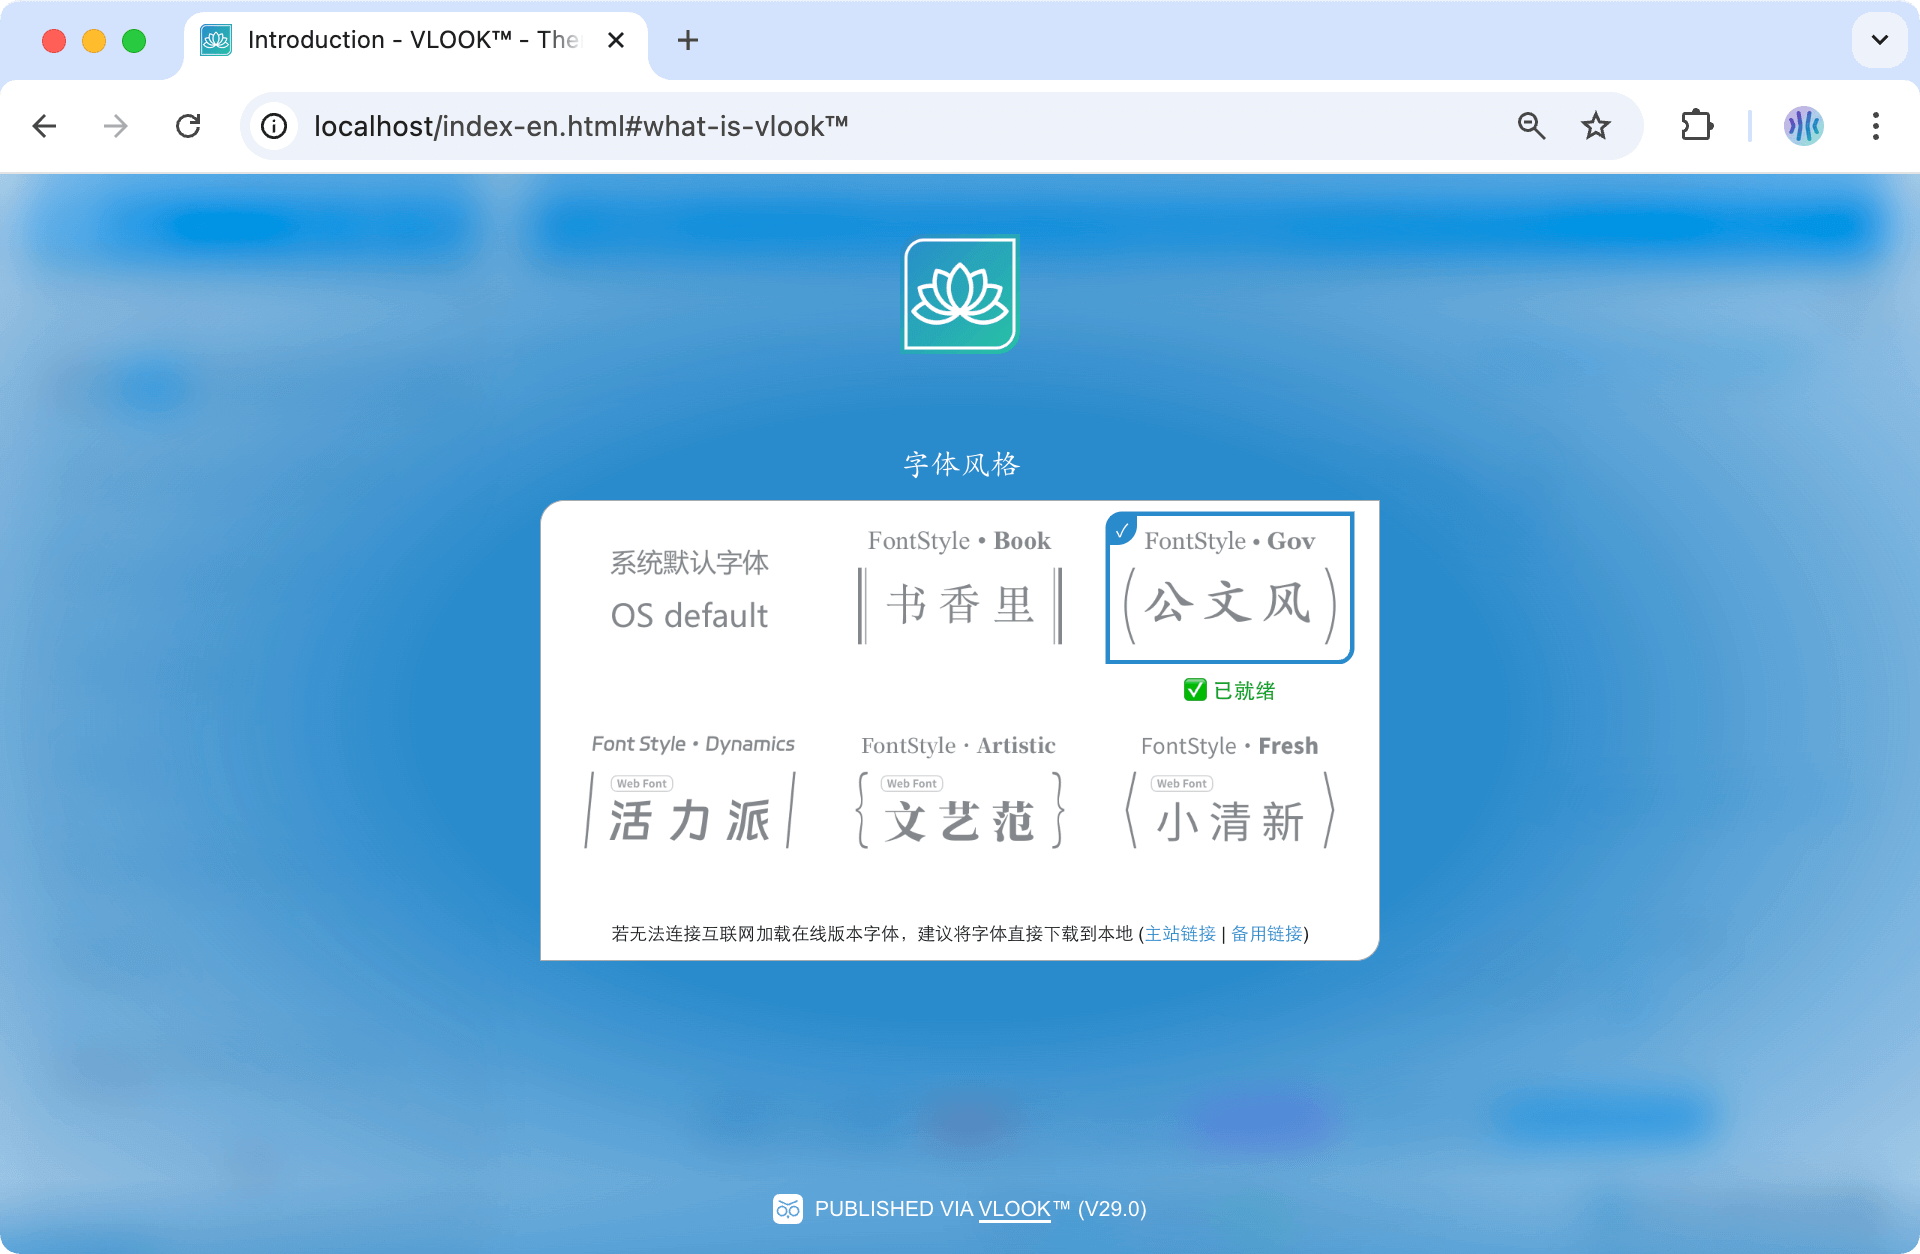Choose FontStyle Fresh 小清新 option

pos(1230,792)
